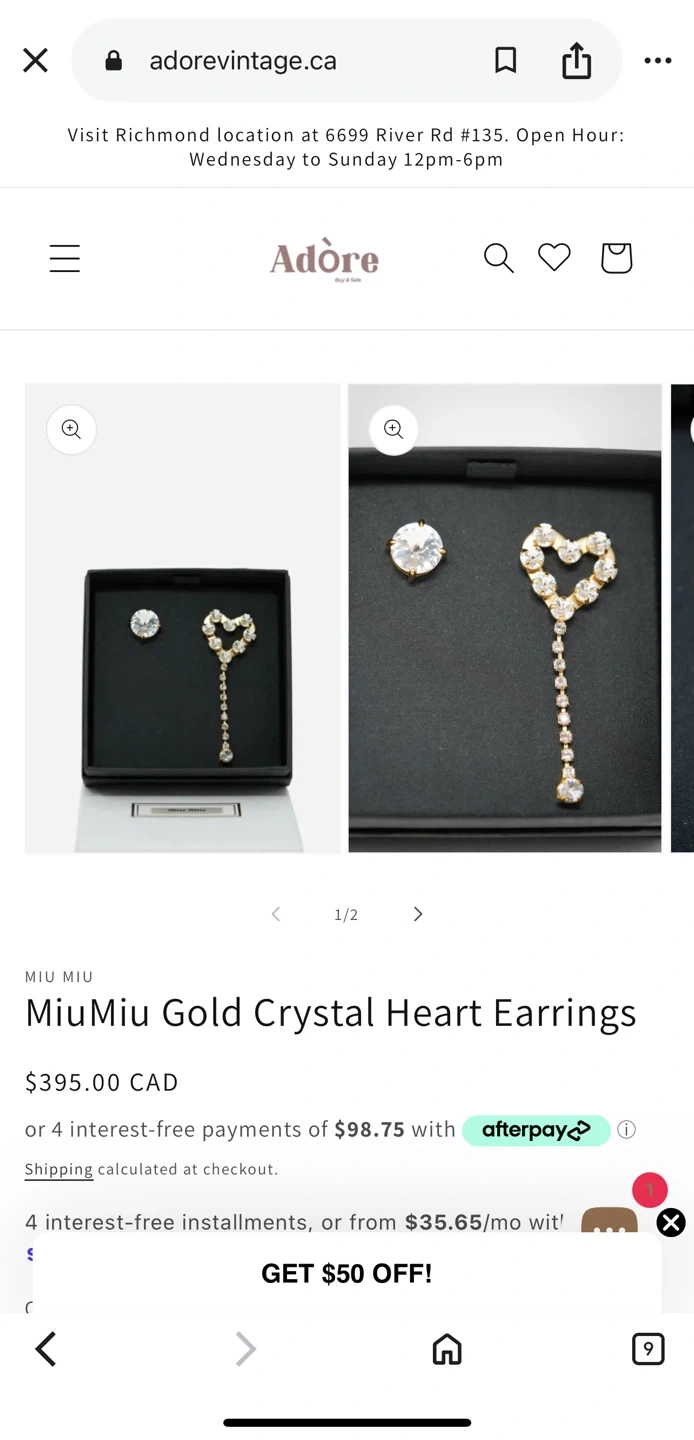Screen dimensions: 694x1440
Task: Go to the browser home page
Action: click(x=447, y=1349)
